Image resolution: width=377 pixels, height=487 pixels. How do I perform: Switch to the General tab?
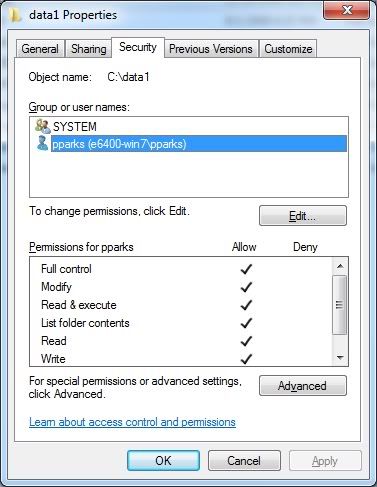tap(40, 49)
